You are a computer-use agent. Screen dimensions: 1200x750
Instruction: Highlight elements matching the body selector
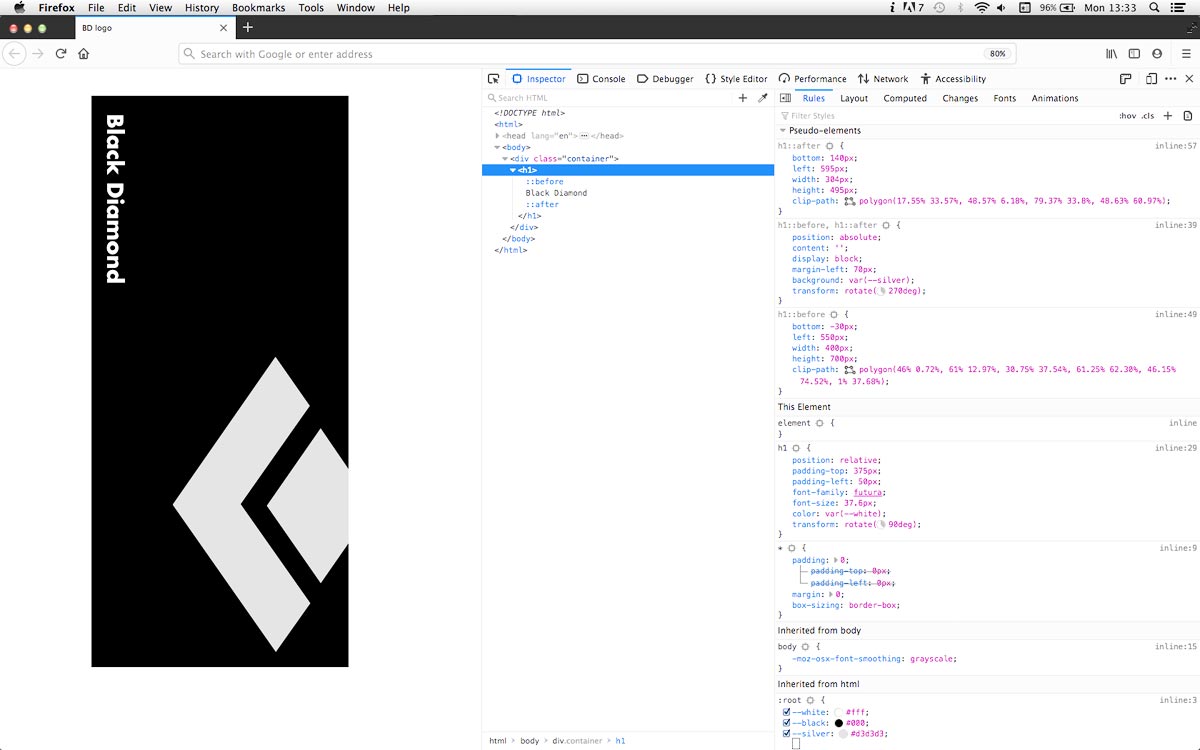click(x=806, y=647)
